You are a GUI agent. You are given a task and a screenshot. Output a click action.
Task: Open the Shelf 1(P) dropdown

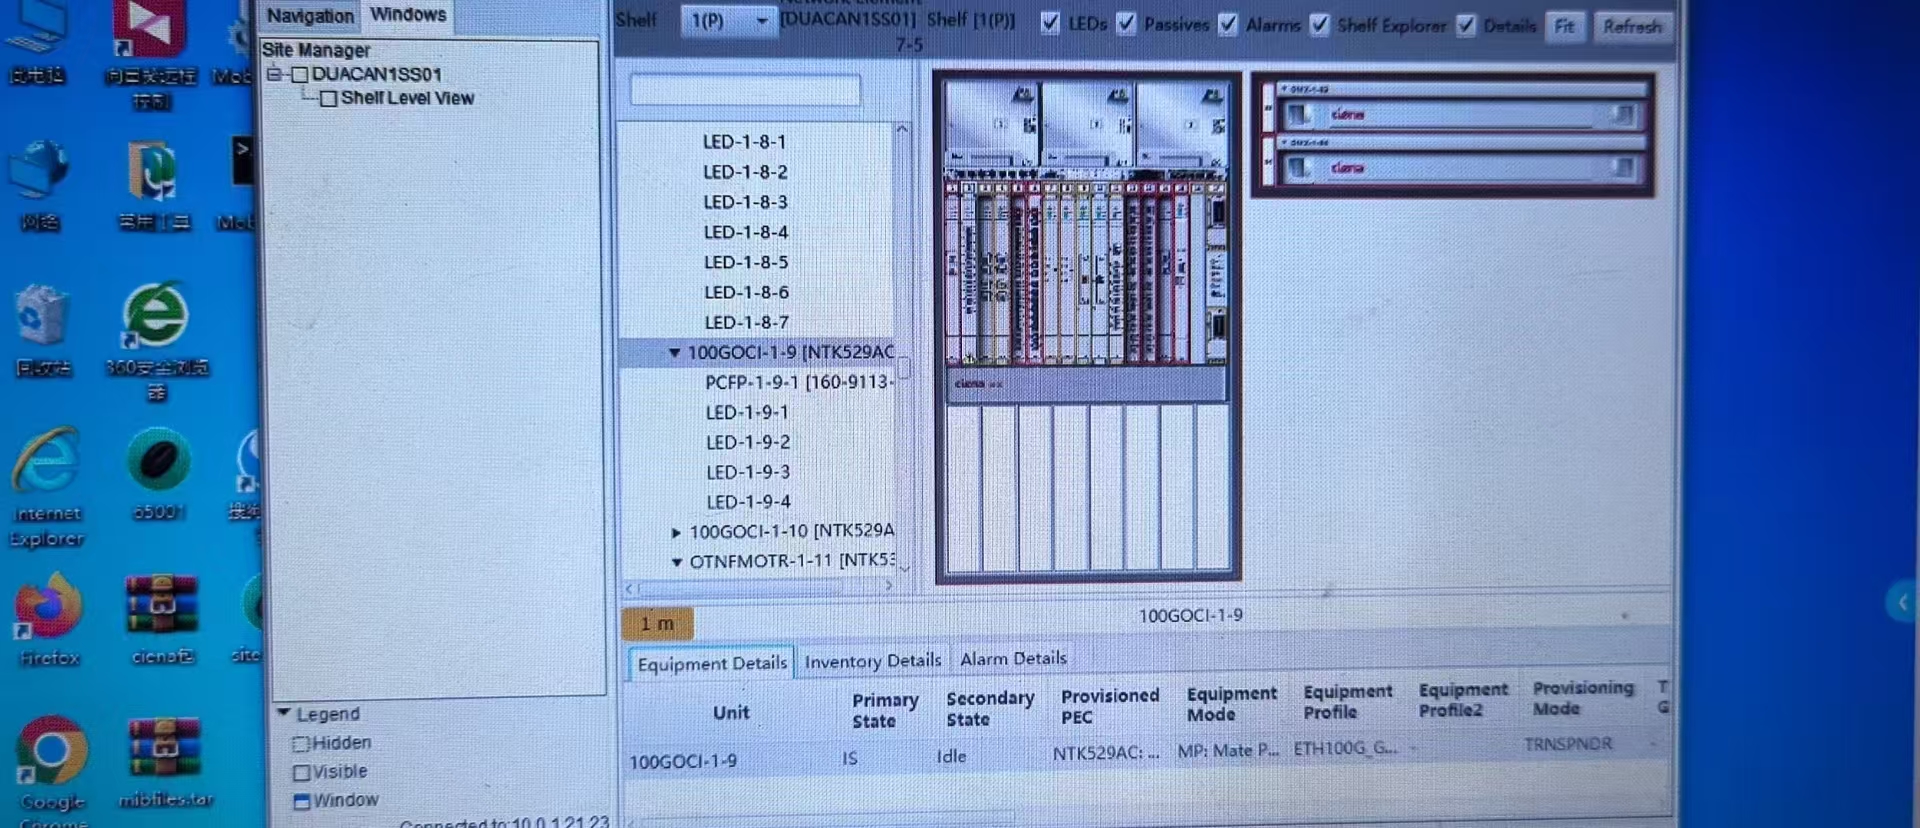click(728, 20)
